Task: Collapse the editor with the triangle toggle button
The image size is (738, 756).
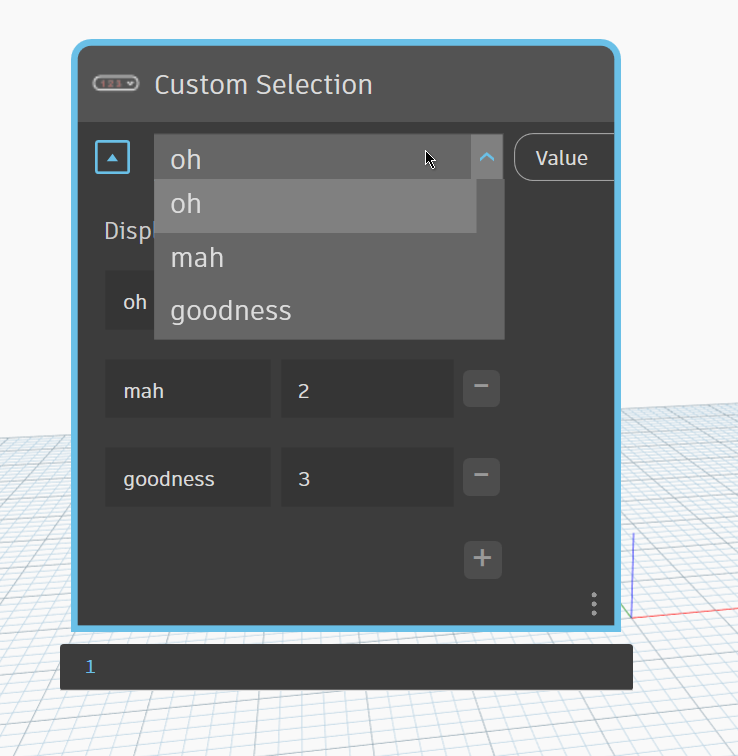Action: (112, 157)
